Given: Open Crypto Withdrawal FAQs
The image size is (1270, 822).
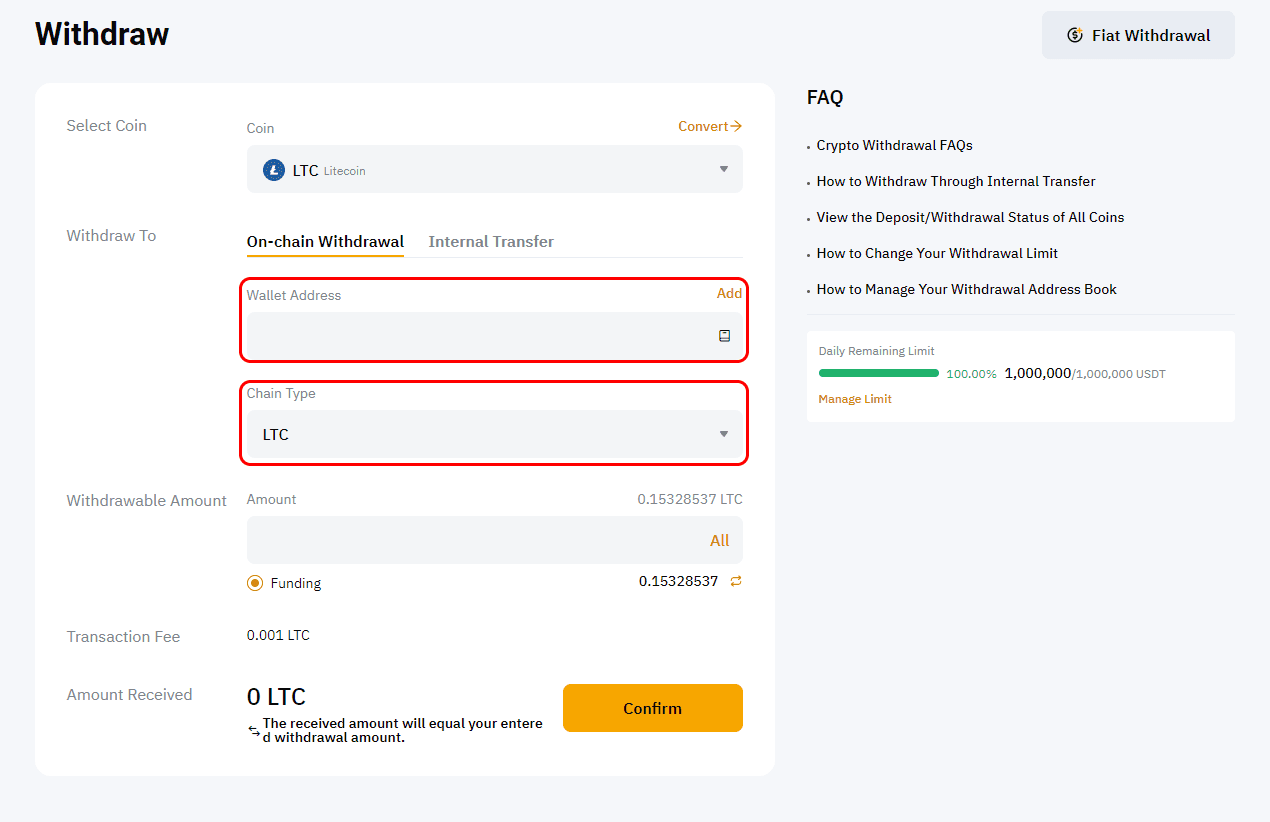Looking at the screenshot, I should pyautogui.click(x=895, y=145).
